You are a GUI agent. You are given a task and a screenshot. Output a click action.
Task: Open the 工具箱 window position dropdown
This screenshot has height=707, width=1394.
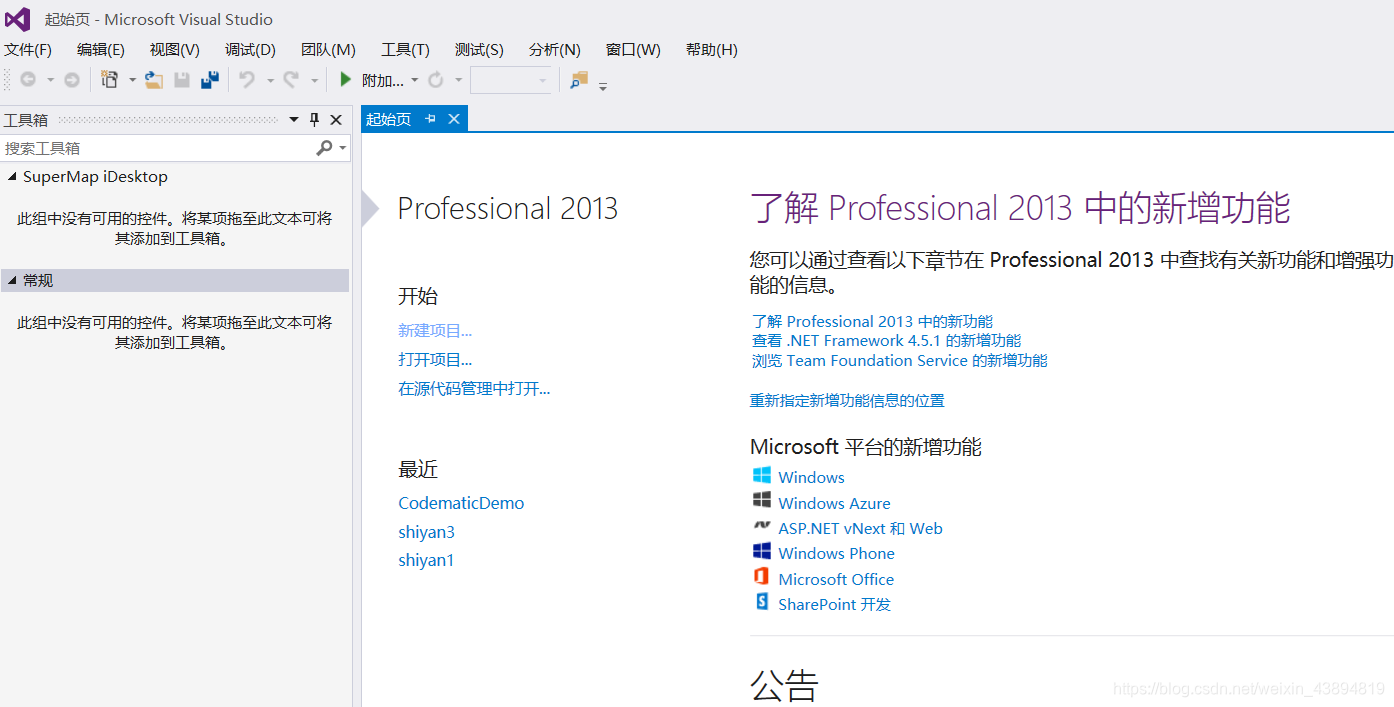[294, 120]
